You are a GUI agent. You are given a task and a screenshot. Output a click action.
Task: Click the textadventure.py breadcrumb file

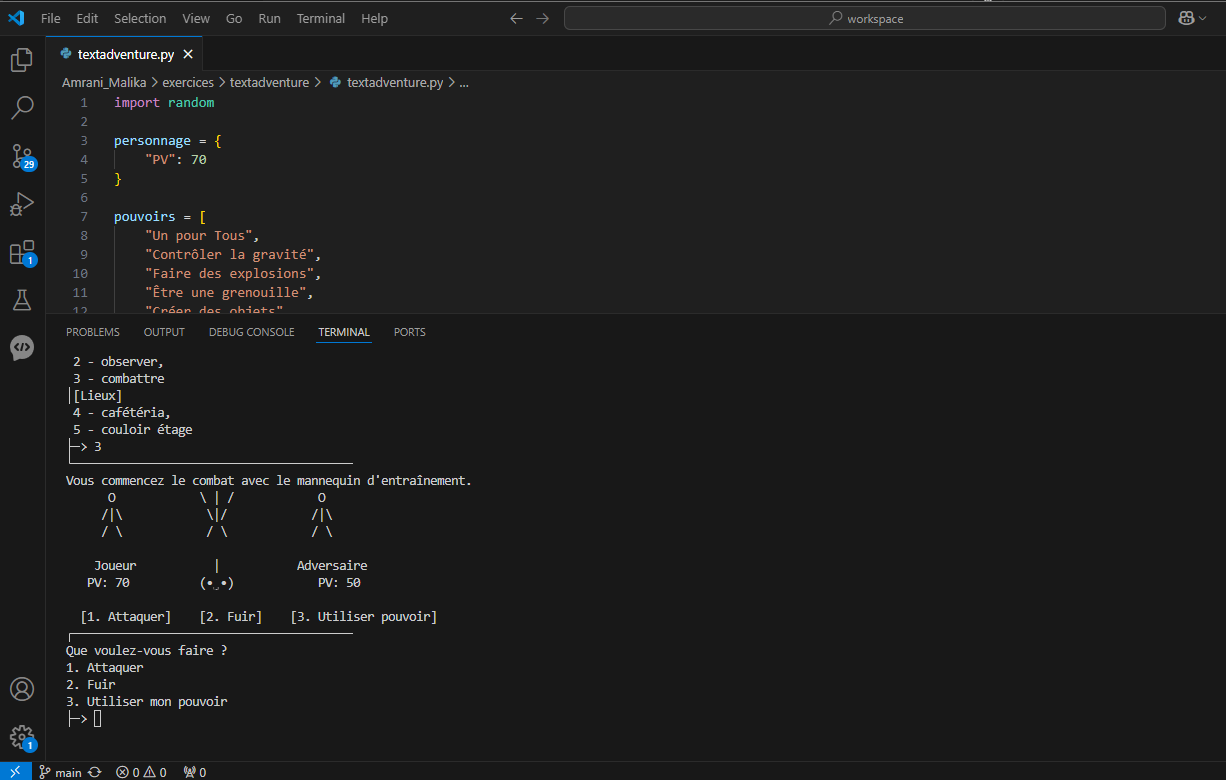[x=395, y=83]
